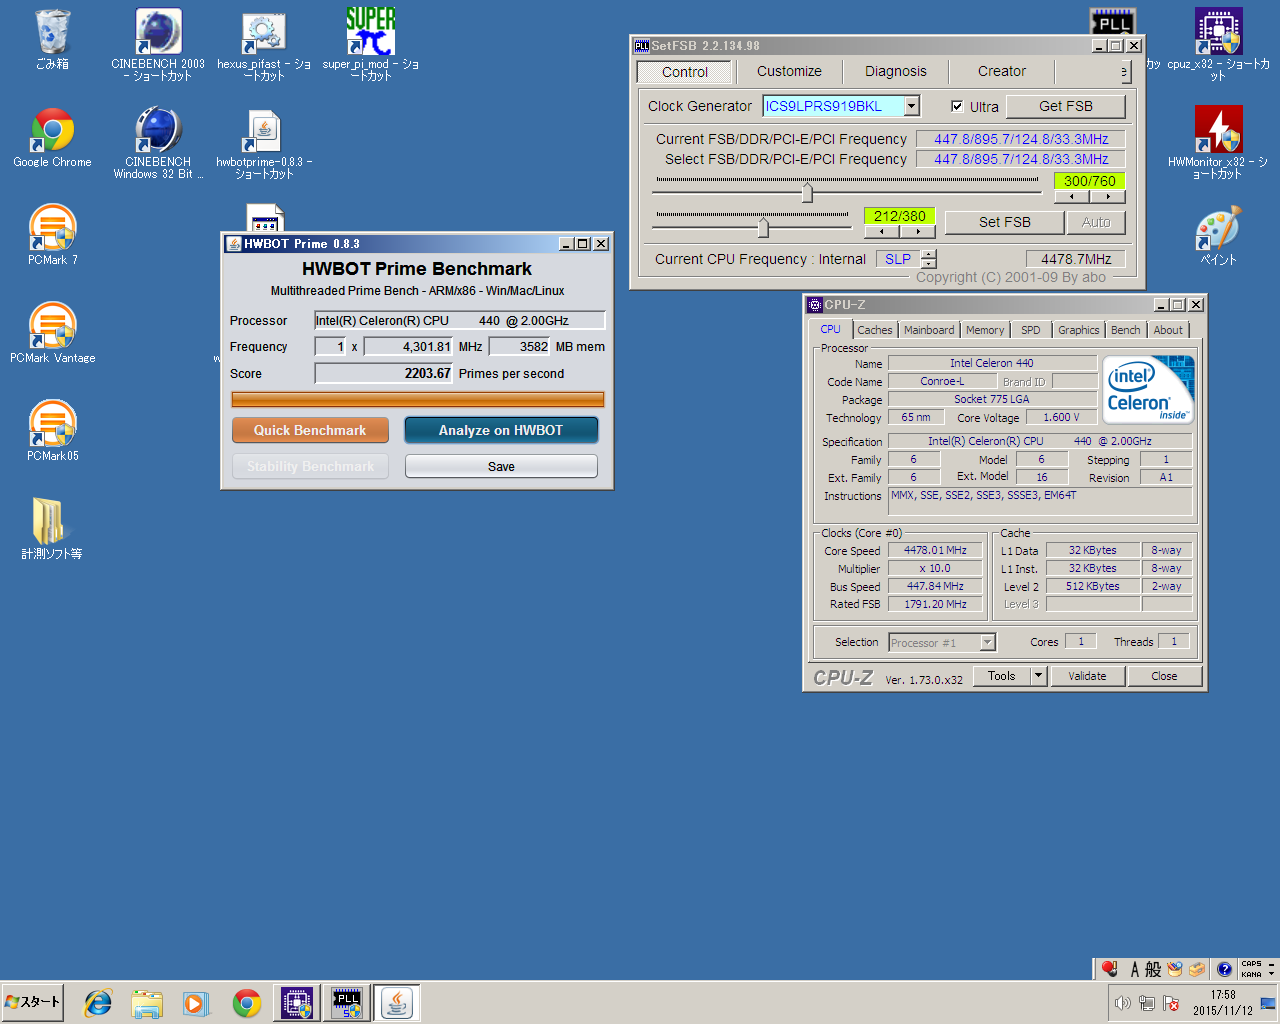This screenshot has height=1024, width=1280.
Task: Click the Internet Explorer taskbar icon
Action: [x=98, y=1003]
